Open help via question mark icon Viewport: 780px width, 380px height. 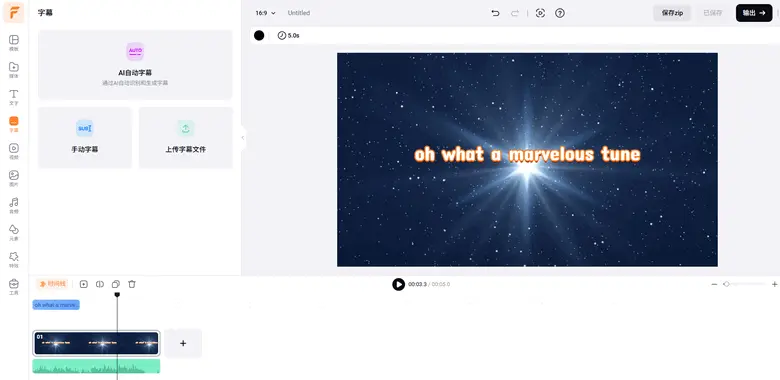(x=560, y=13)
